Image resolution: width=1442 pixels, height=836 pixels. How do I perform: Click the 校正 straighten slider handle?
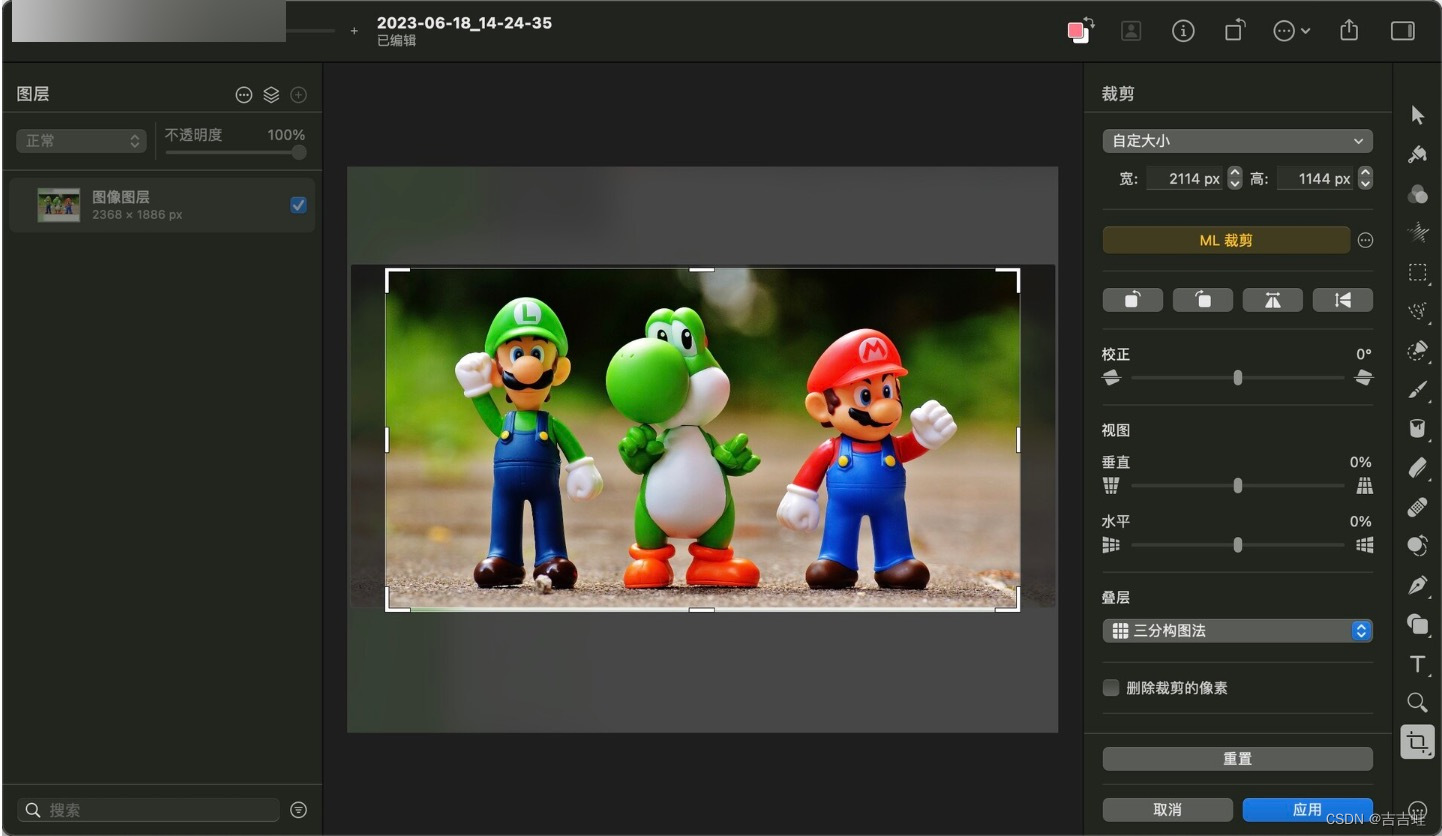pyautogui.click(x=1238, y=378)
